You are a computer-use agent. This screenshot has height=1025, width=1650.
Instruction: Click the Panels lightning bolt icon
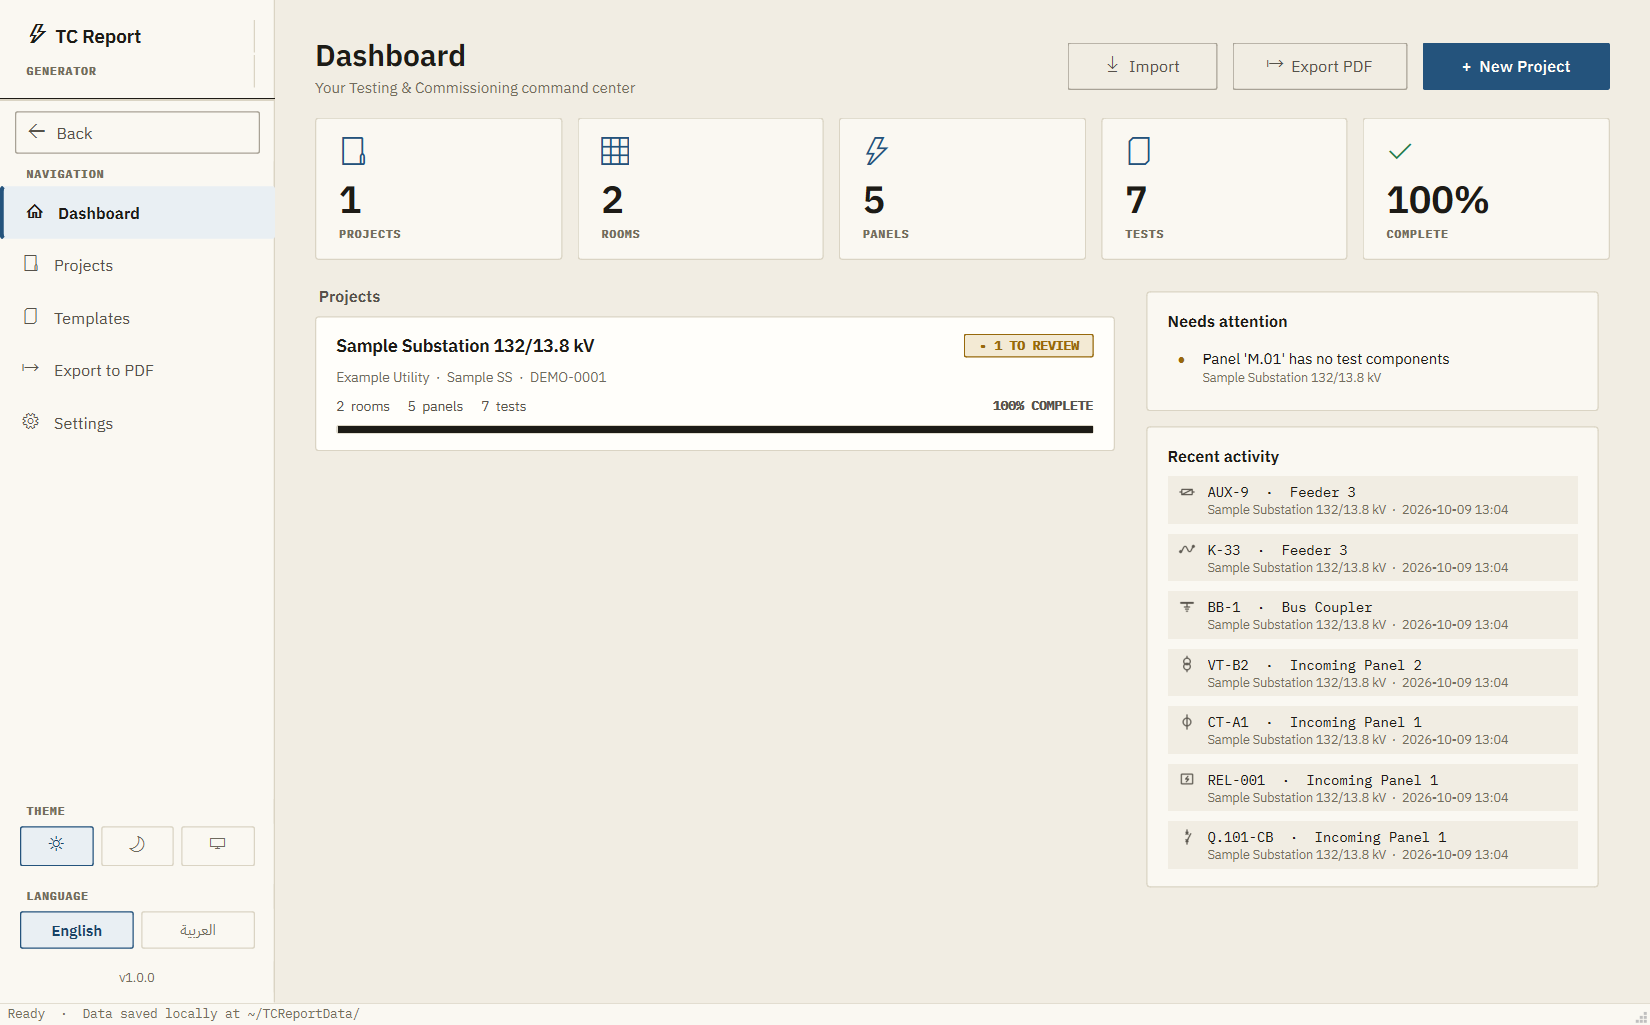[x=876, y=151]
